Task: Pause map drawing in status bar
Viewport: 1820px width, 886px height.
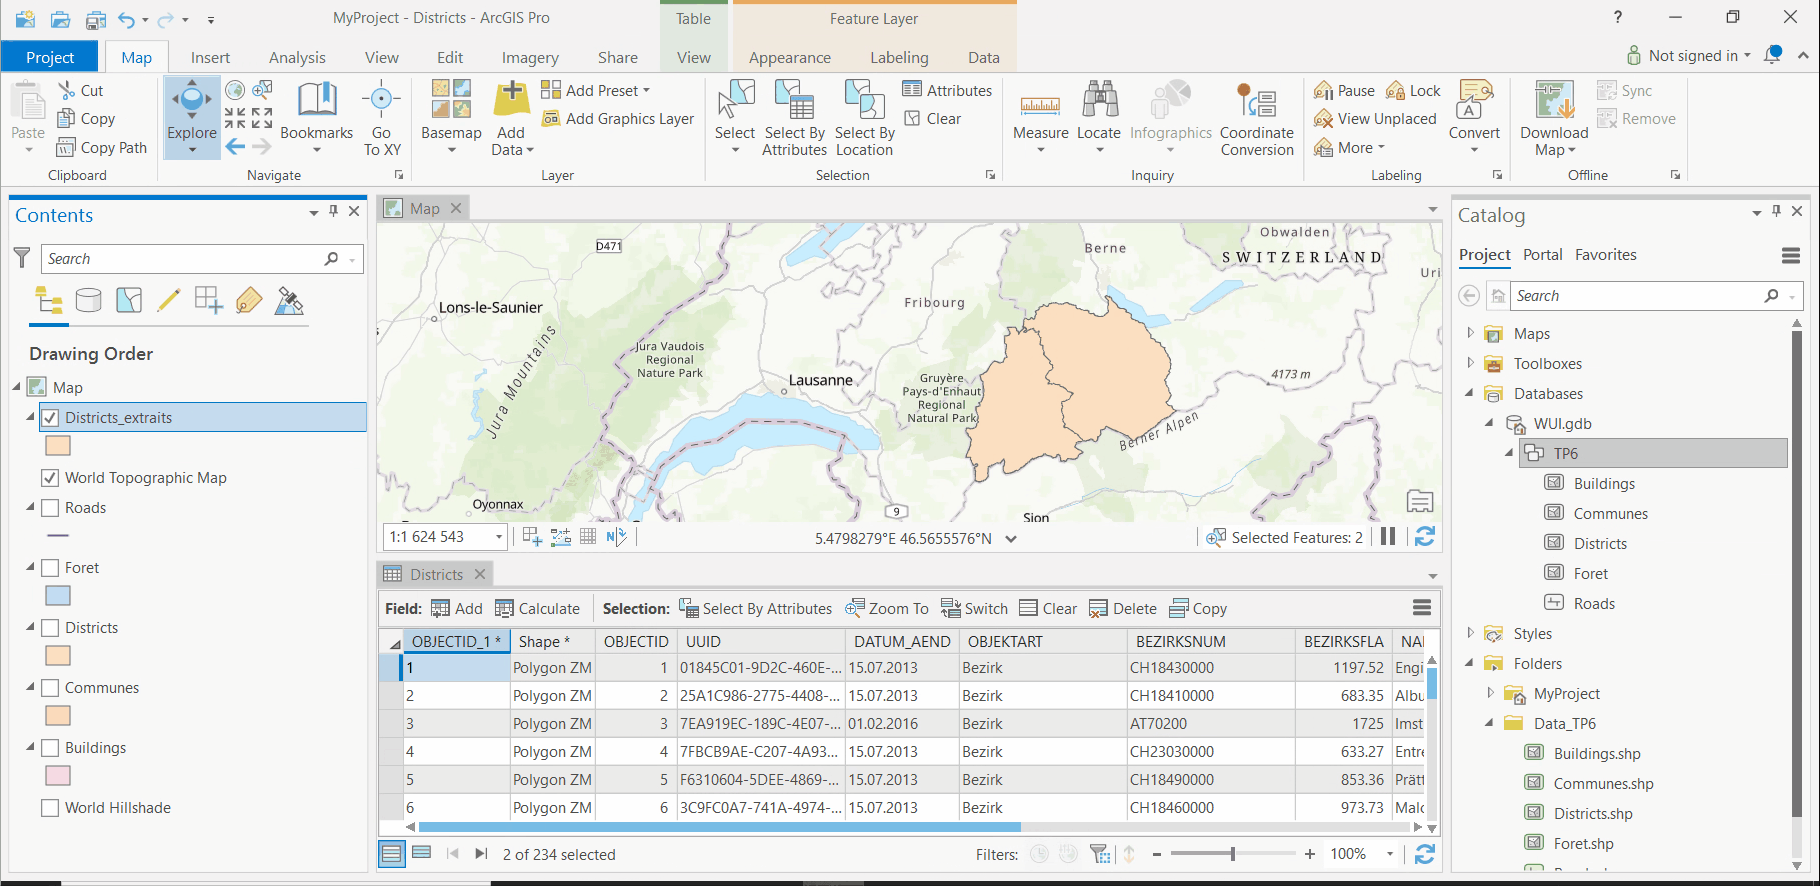Action: click(x=1388, y=537)
